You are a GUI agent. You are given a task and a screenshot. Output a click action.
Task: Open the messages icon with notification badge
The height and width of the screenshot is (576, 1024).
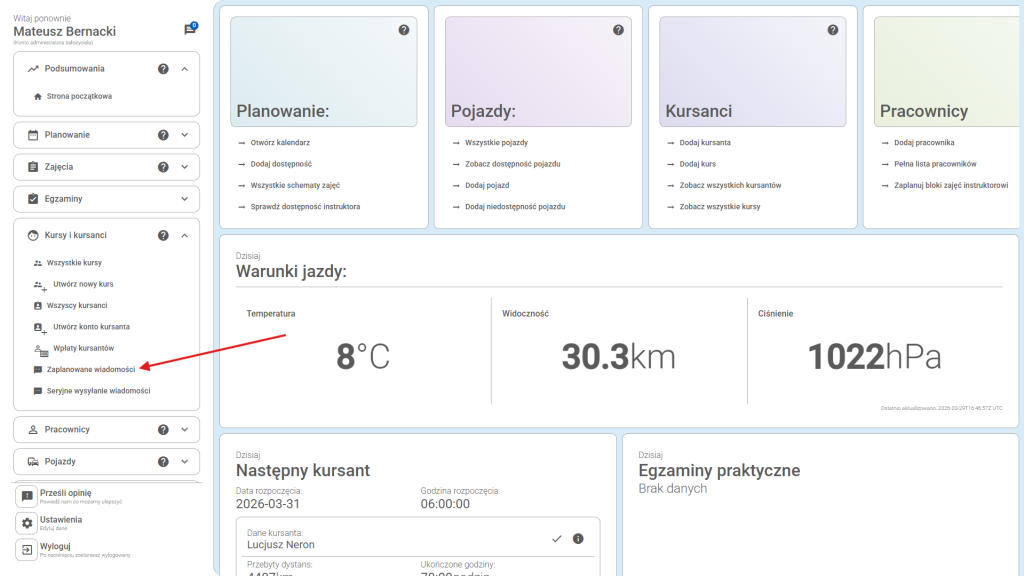pyautogui.click(x=189, y=30)
